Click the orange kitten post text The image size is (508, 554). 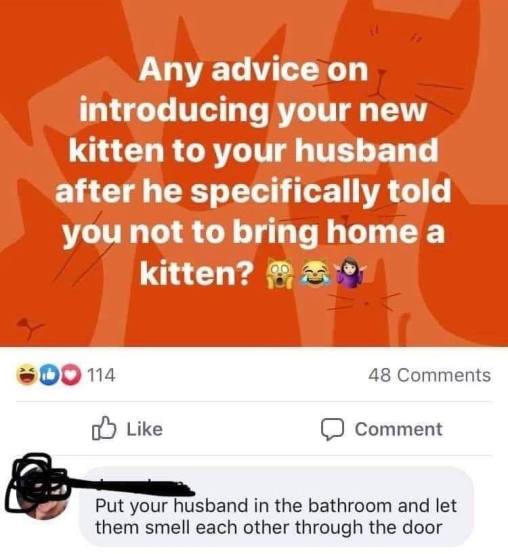(x=253, y=172)
